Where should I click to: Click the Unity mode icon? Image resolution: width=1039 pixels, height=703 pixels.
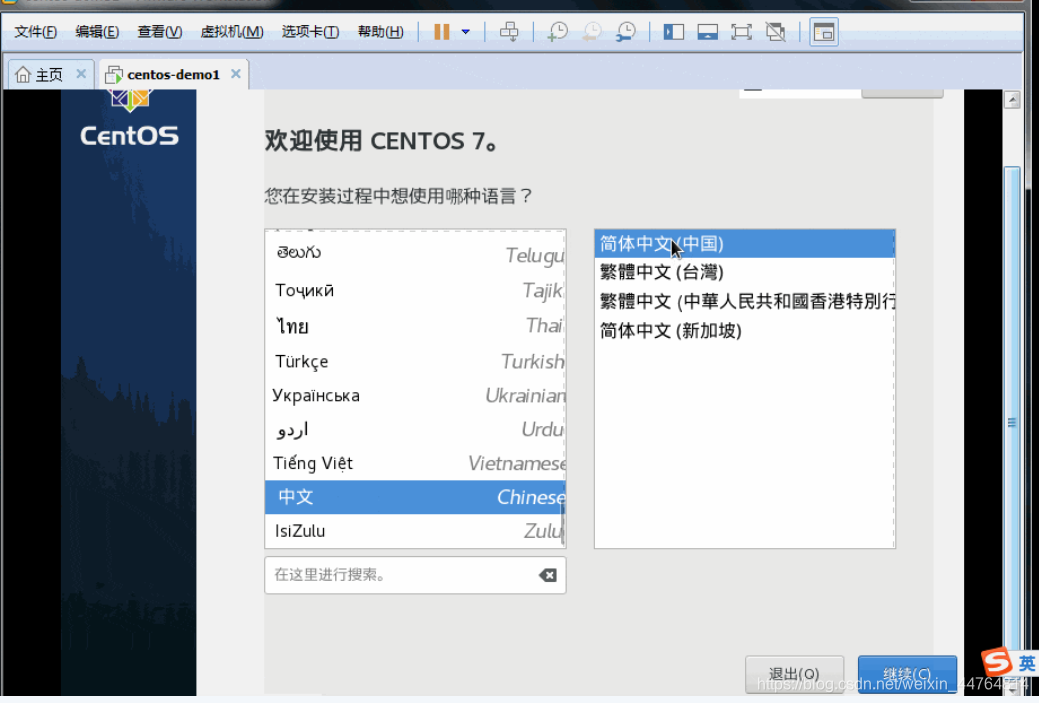coord(775,31)
